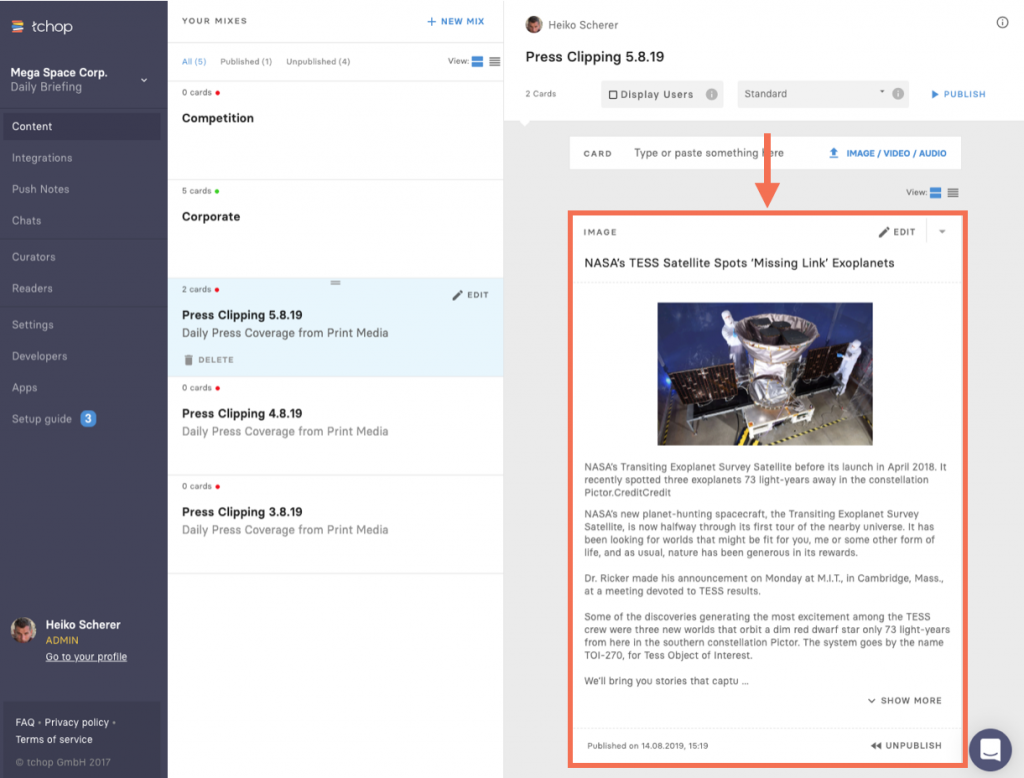Upload media via Image / Video / Audio

click(888, 154)
